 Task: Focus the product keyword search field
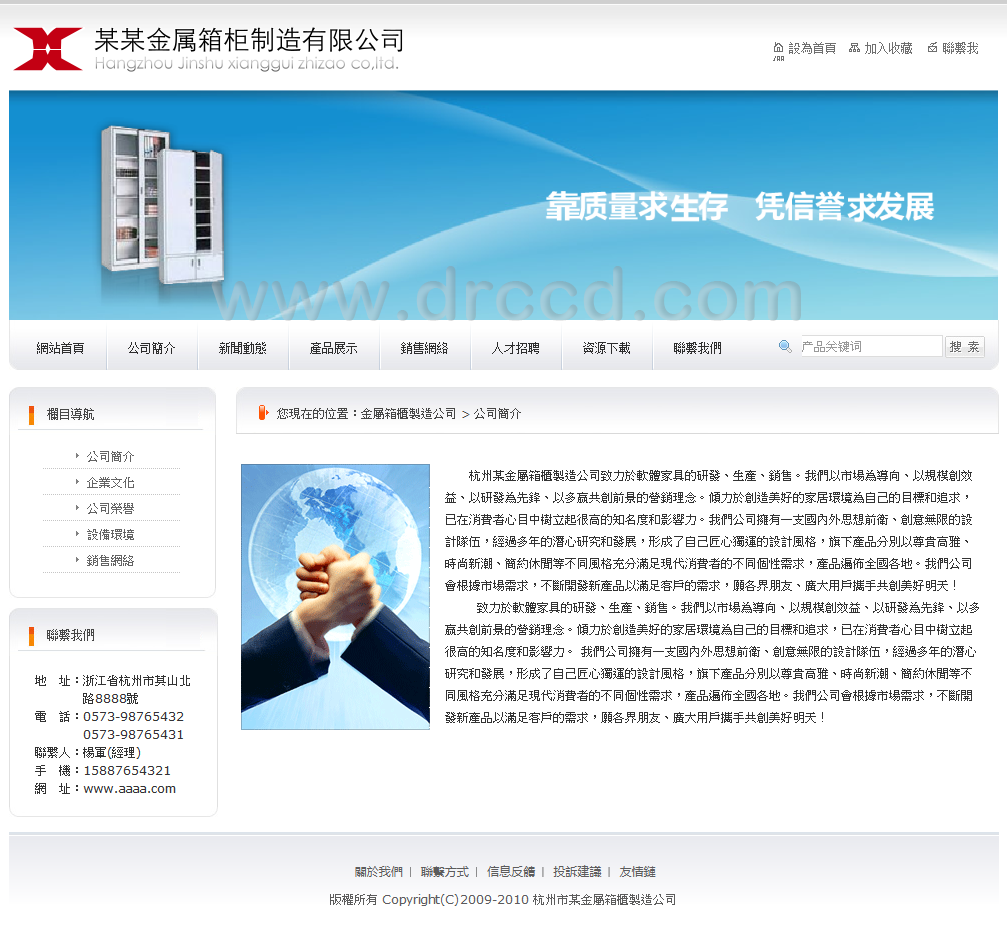coord(871,347)
